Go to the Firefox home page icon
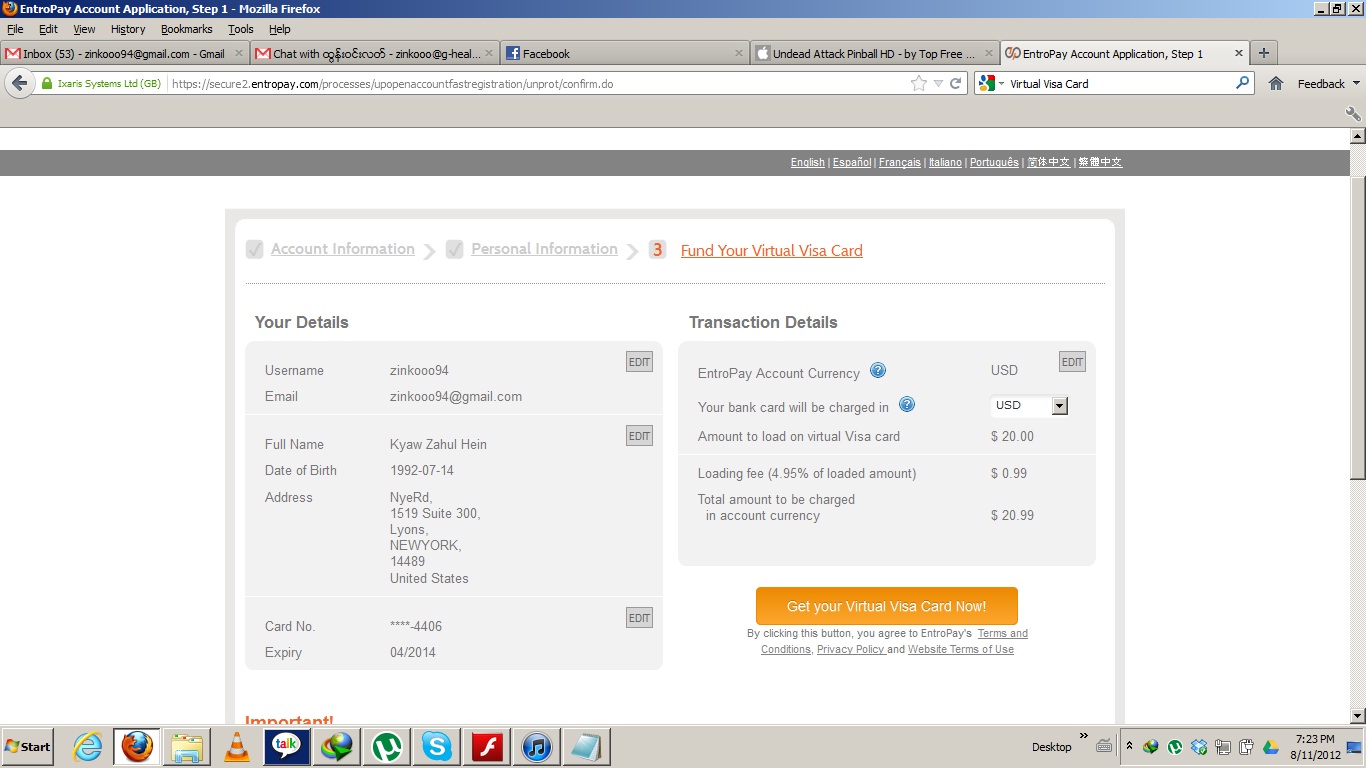 1276,84
